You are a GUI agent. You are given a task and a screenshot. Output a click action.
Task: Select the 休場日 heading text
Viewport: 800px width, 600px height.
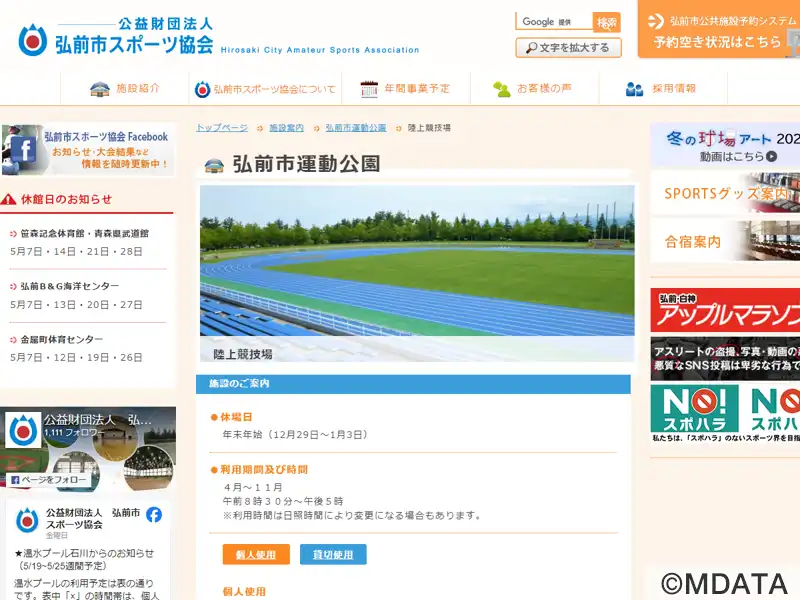pyautogui.click(x=236, y=417)
